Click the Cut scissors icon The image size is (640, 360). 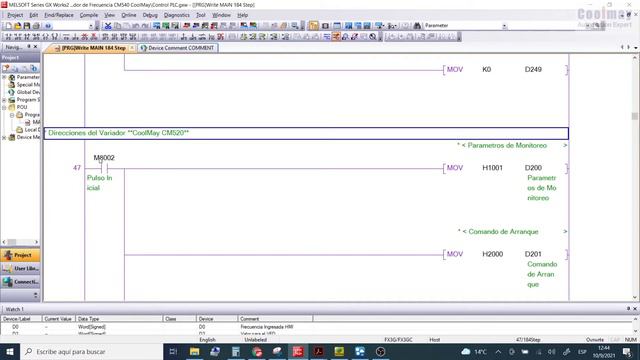[108, 26]
